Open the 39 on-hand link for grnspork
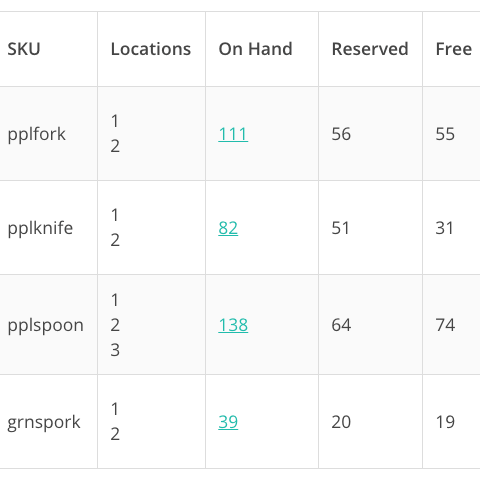Viewport: 480px width, 480px height. [228, 422]
